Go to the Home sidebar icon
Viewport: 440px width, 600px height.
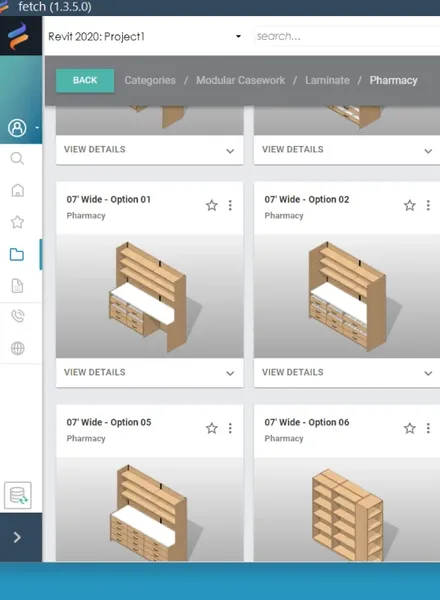[17, 190]
